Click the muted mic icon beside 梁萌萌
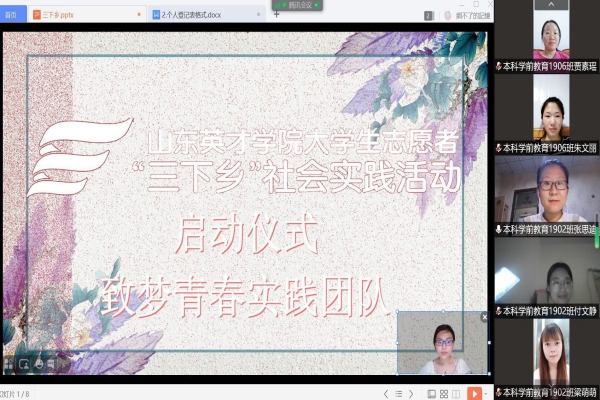 [498, 392]
